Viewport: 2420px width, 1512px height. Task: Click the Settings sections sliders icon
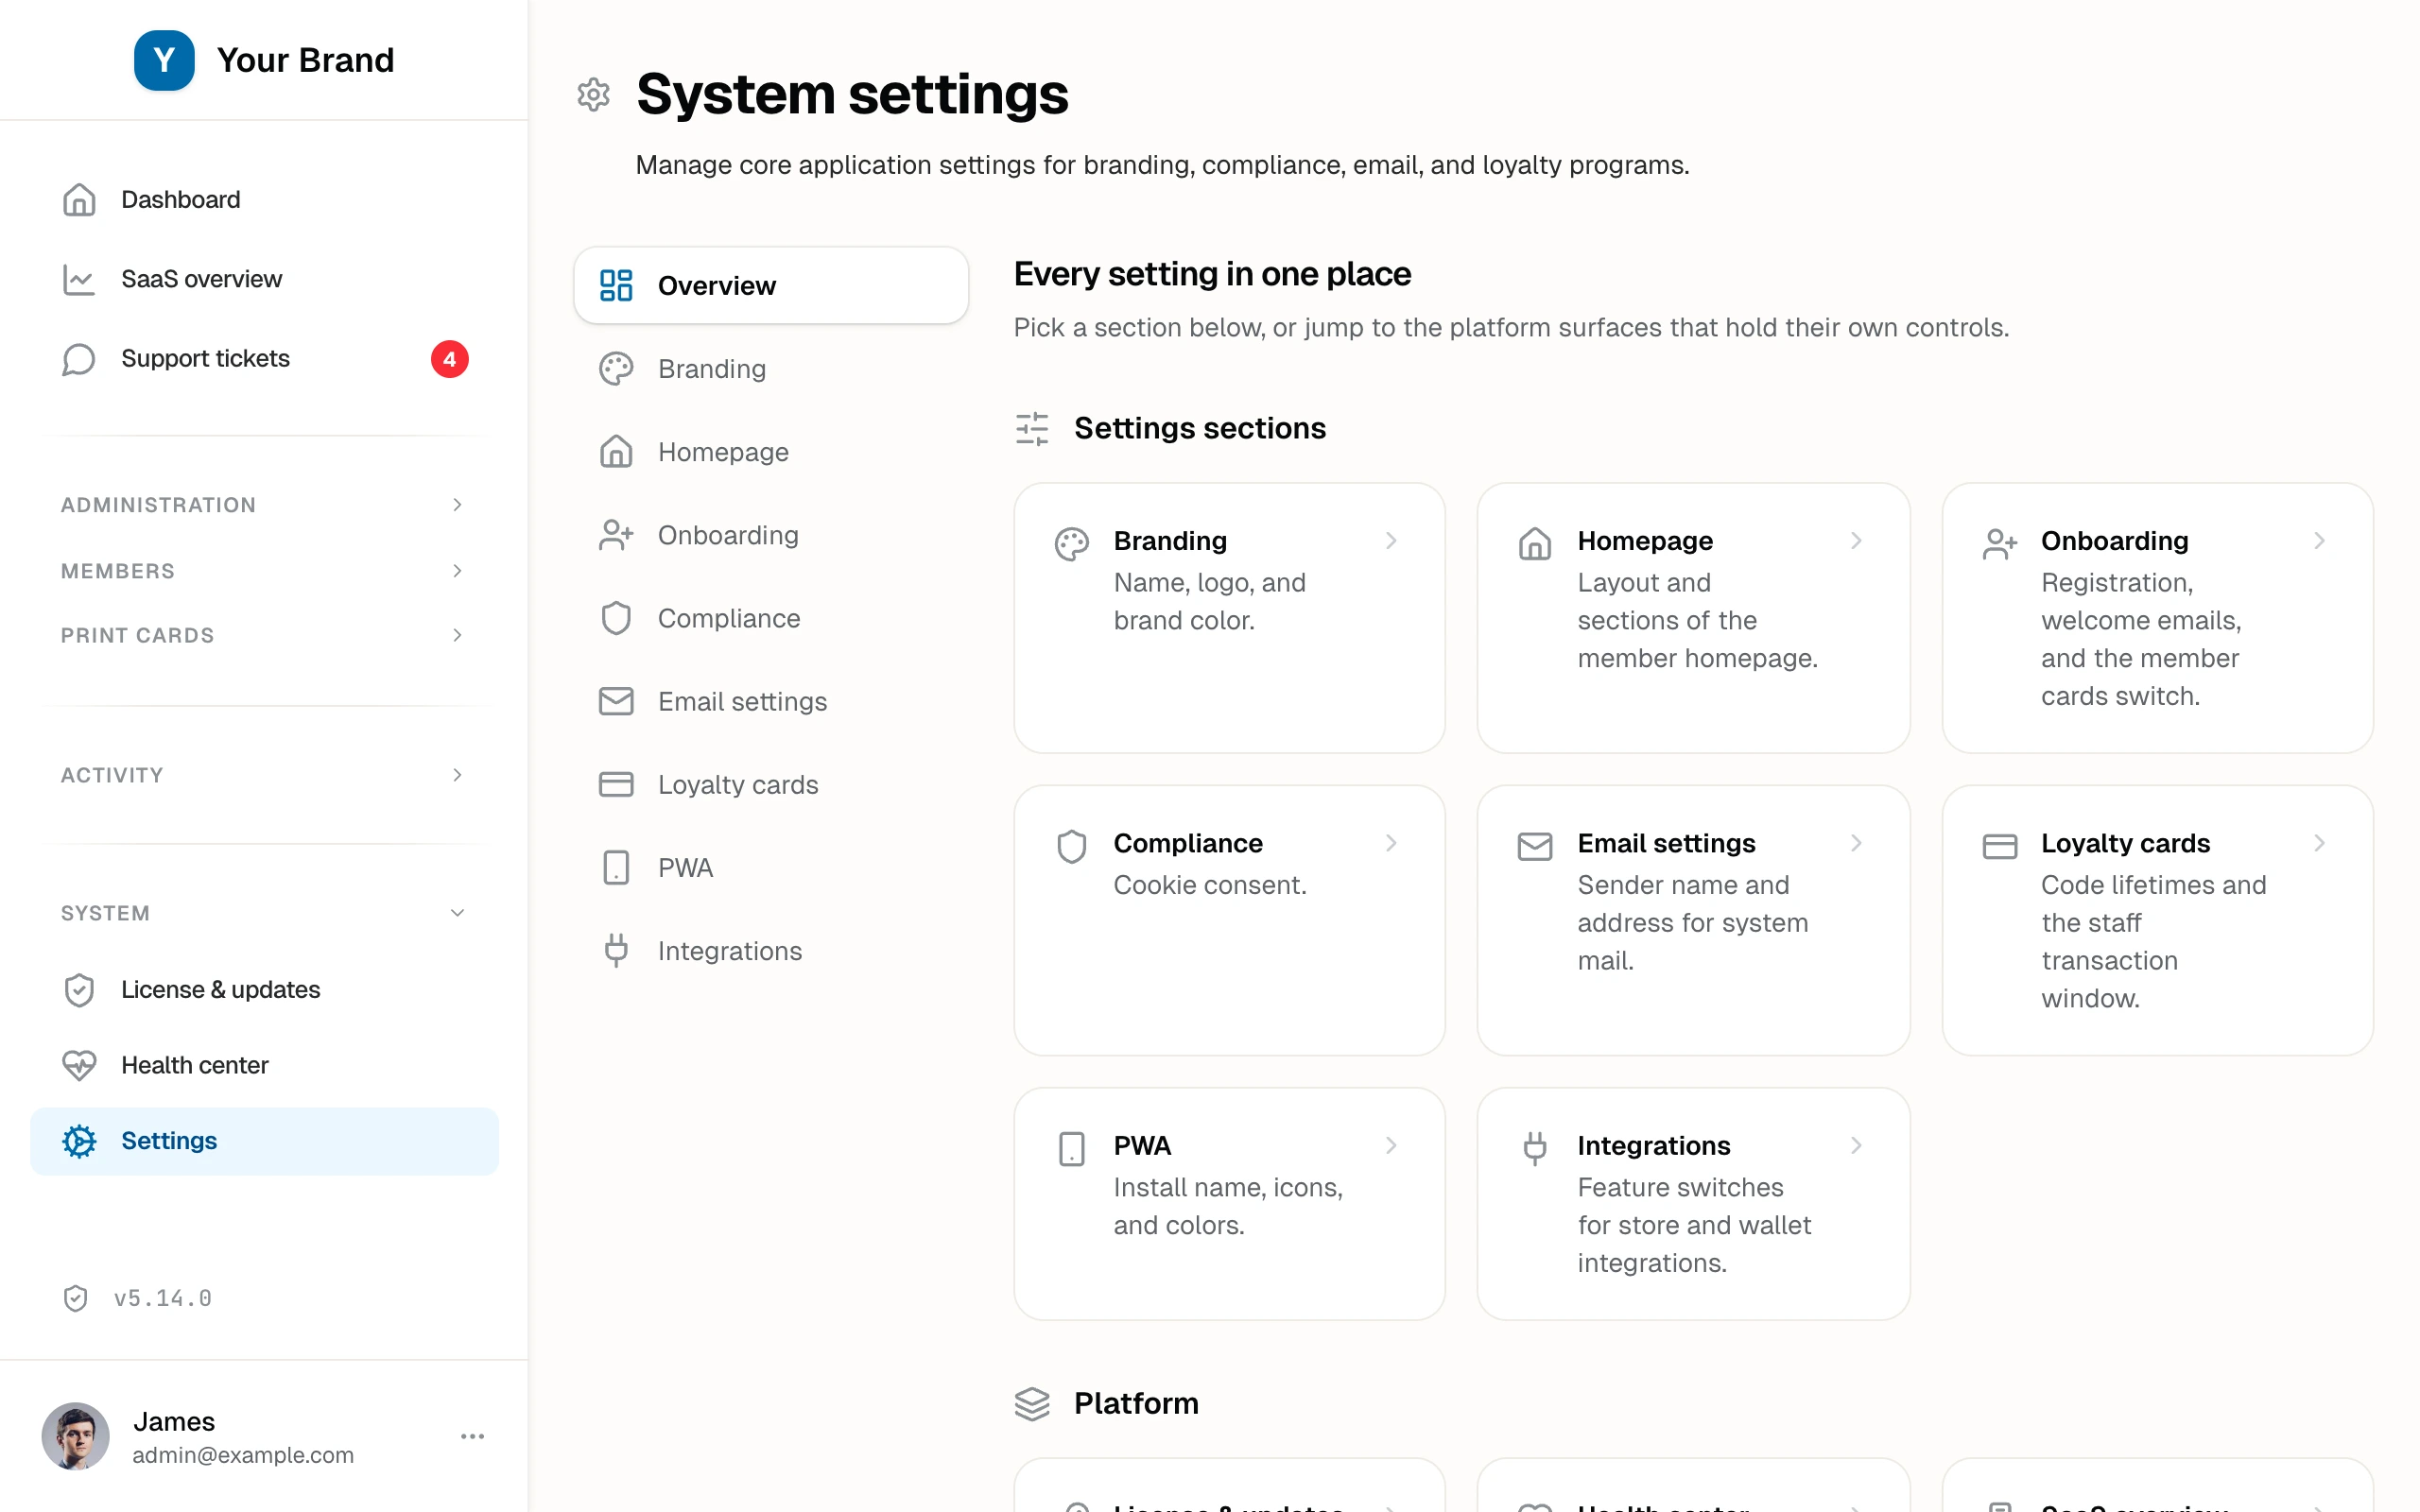click(x=1032, y=429)
